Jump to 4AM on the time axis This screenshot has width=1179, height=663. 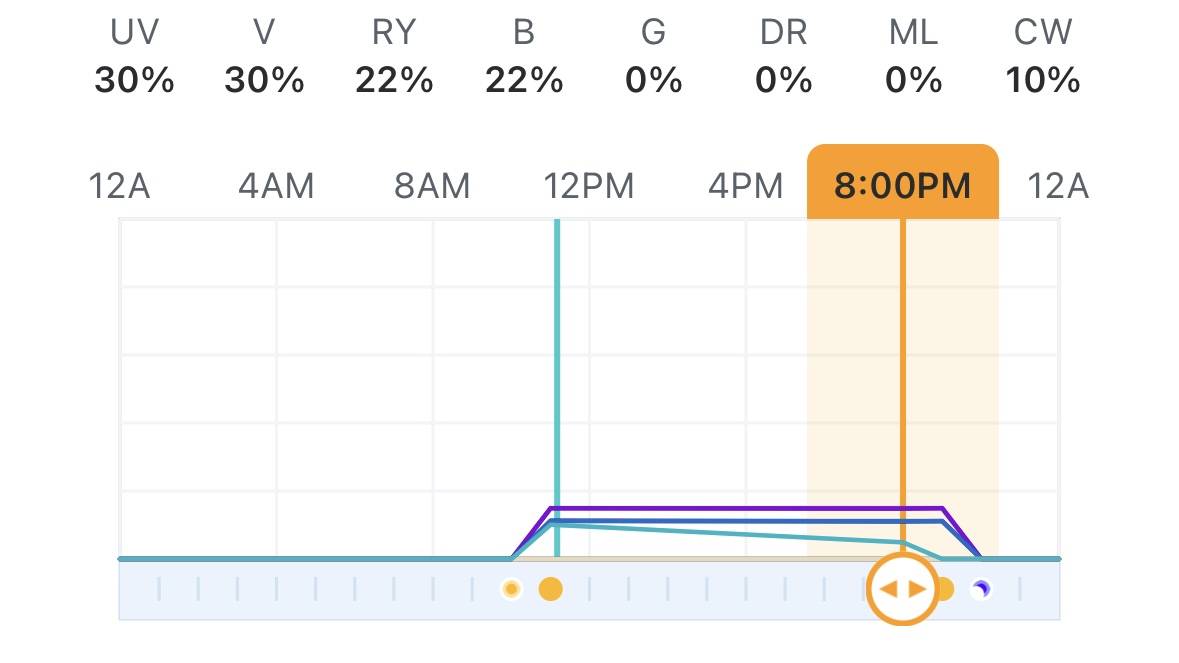click(276, 186)
